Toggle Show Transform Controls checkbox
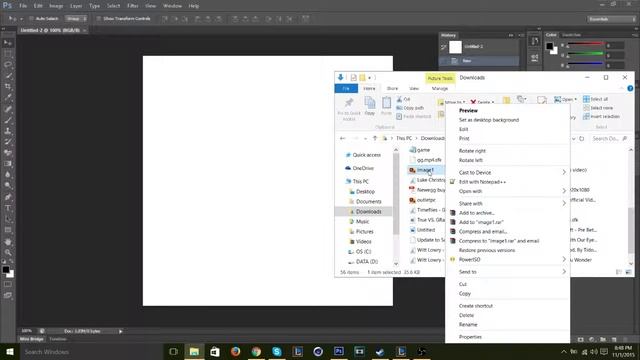Screen dimensions: 640x360 pos(98,19)
